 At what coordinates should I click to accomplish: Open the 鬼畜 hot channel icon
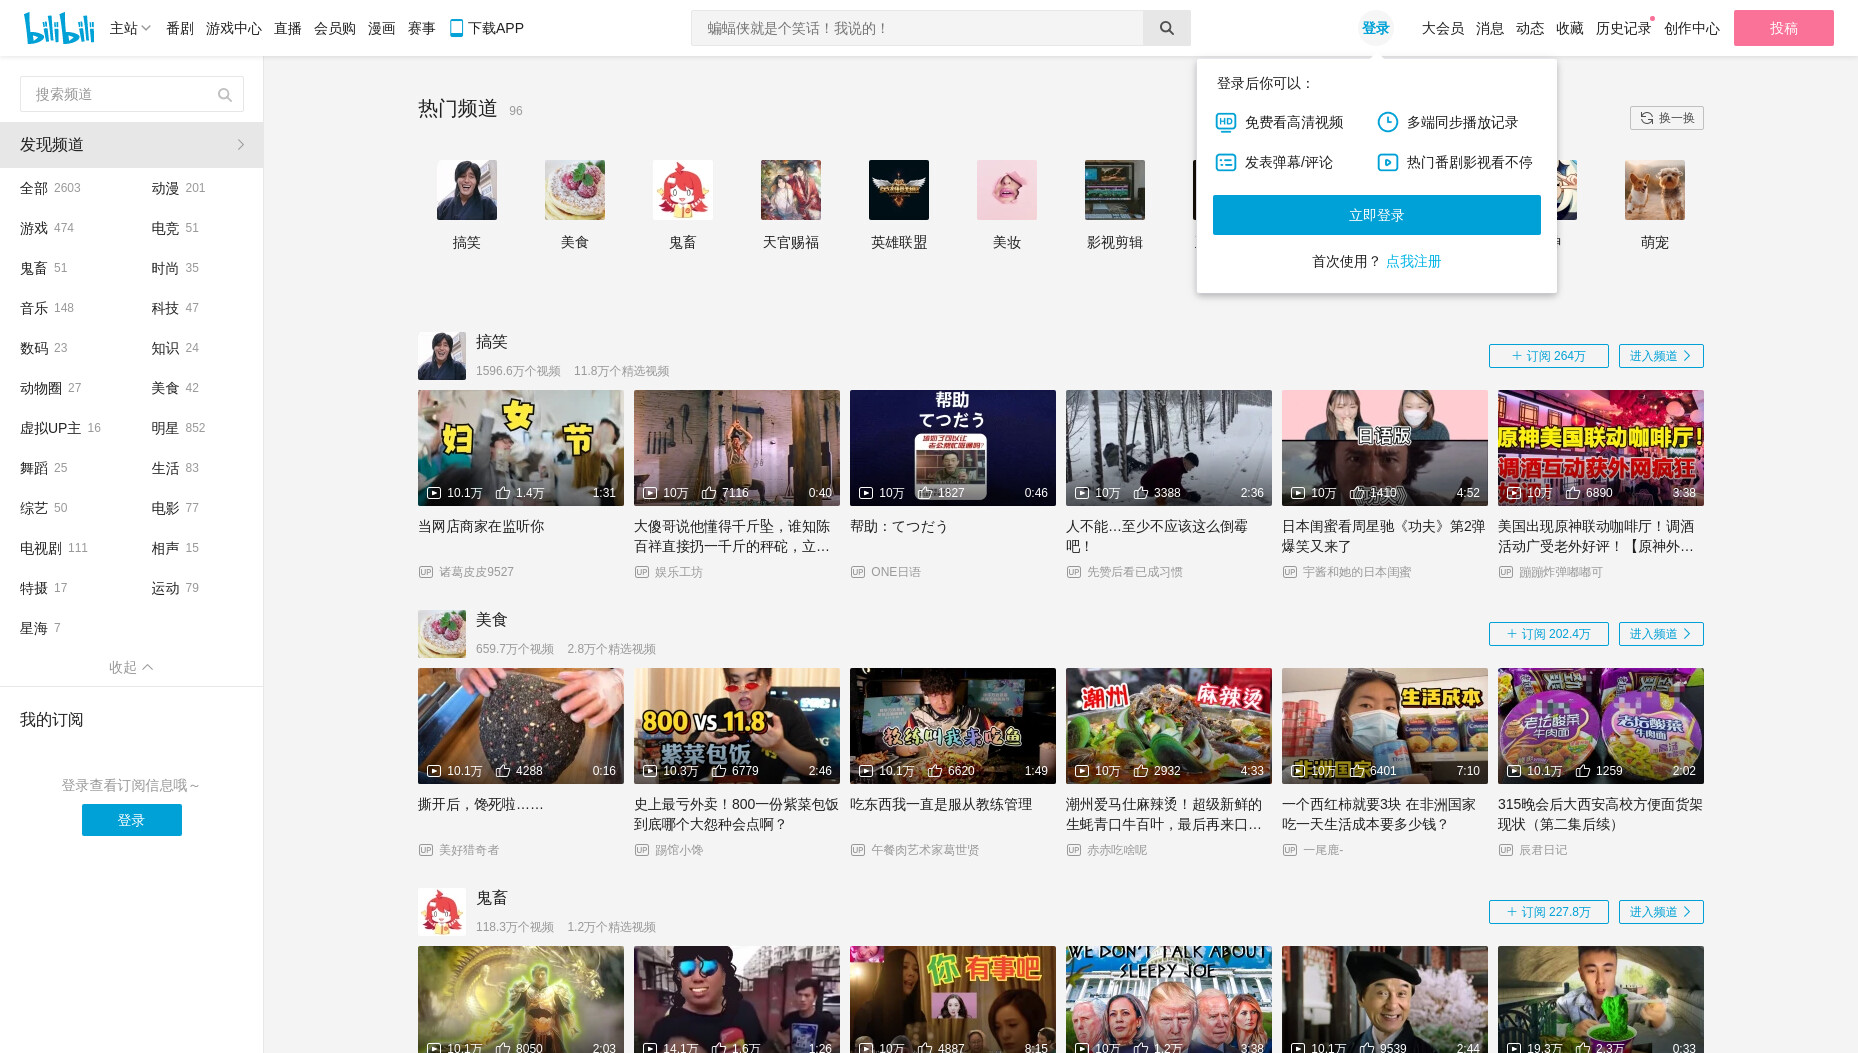coord(683,190)
